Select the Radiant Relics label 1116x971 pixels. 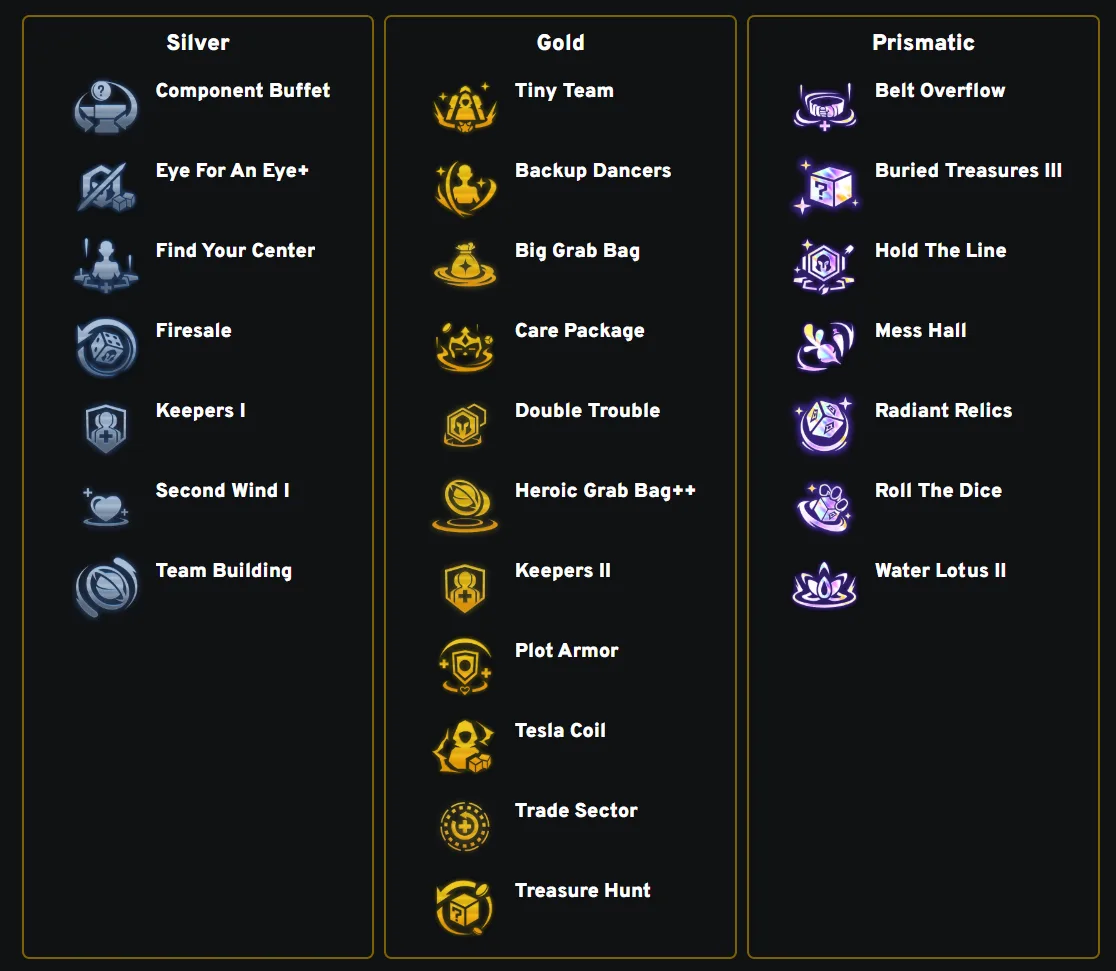pos(943,411)
